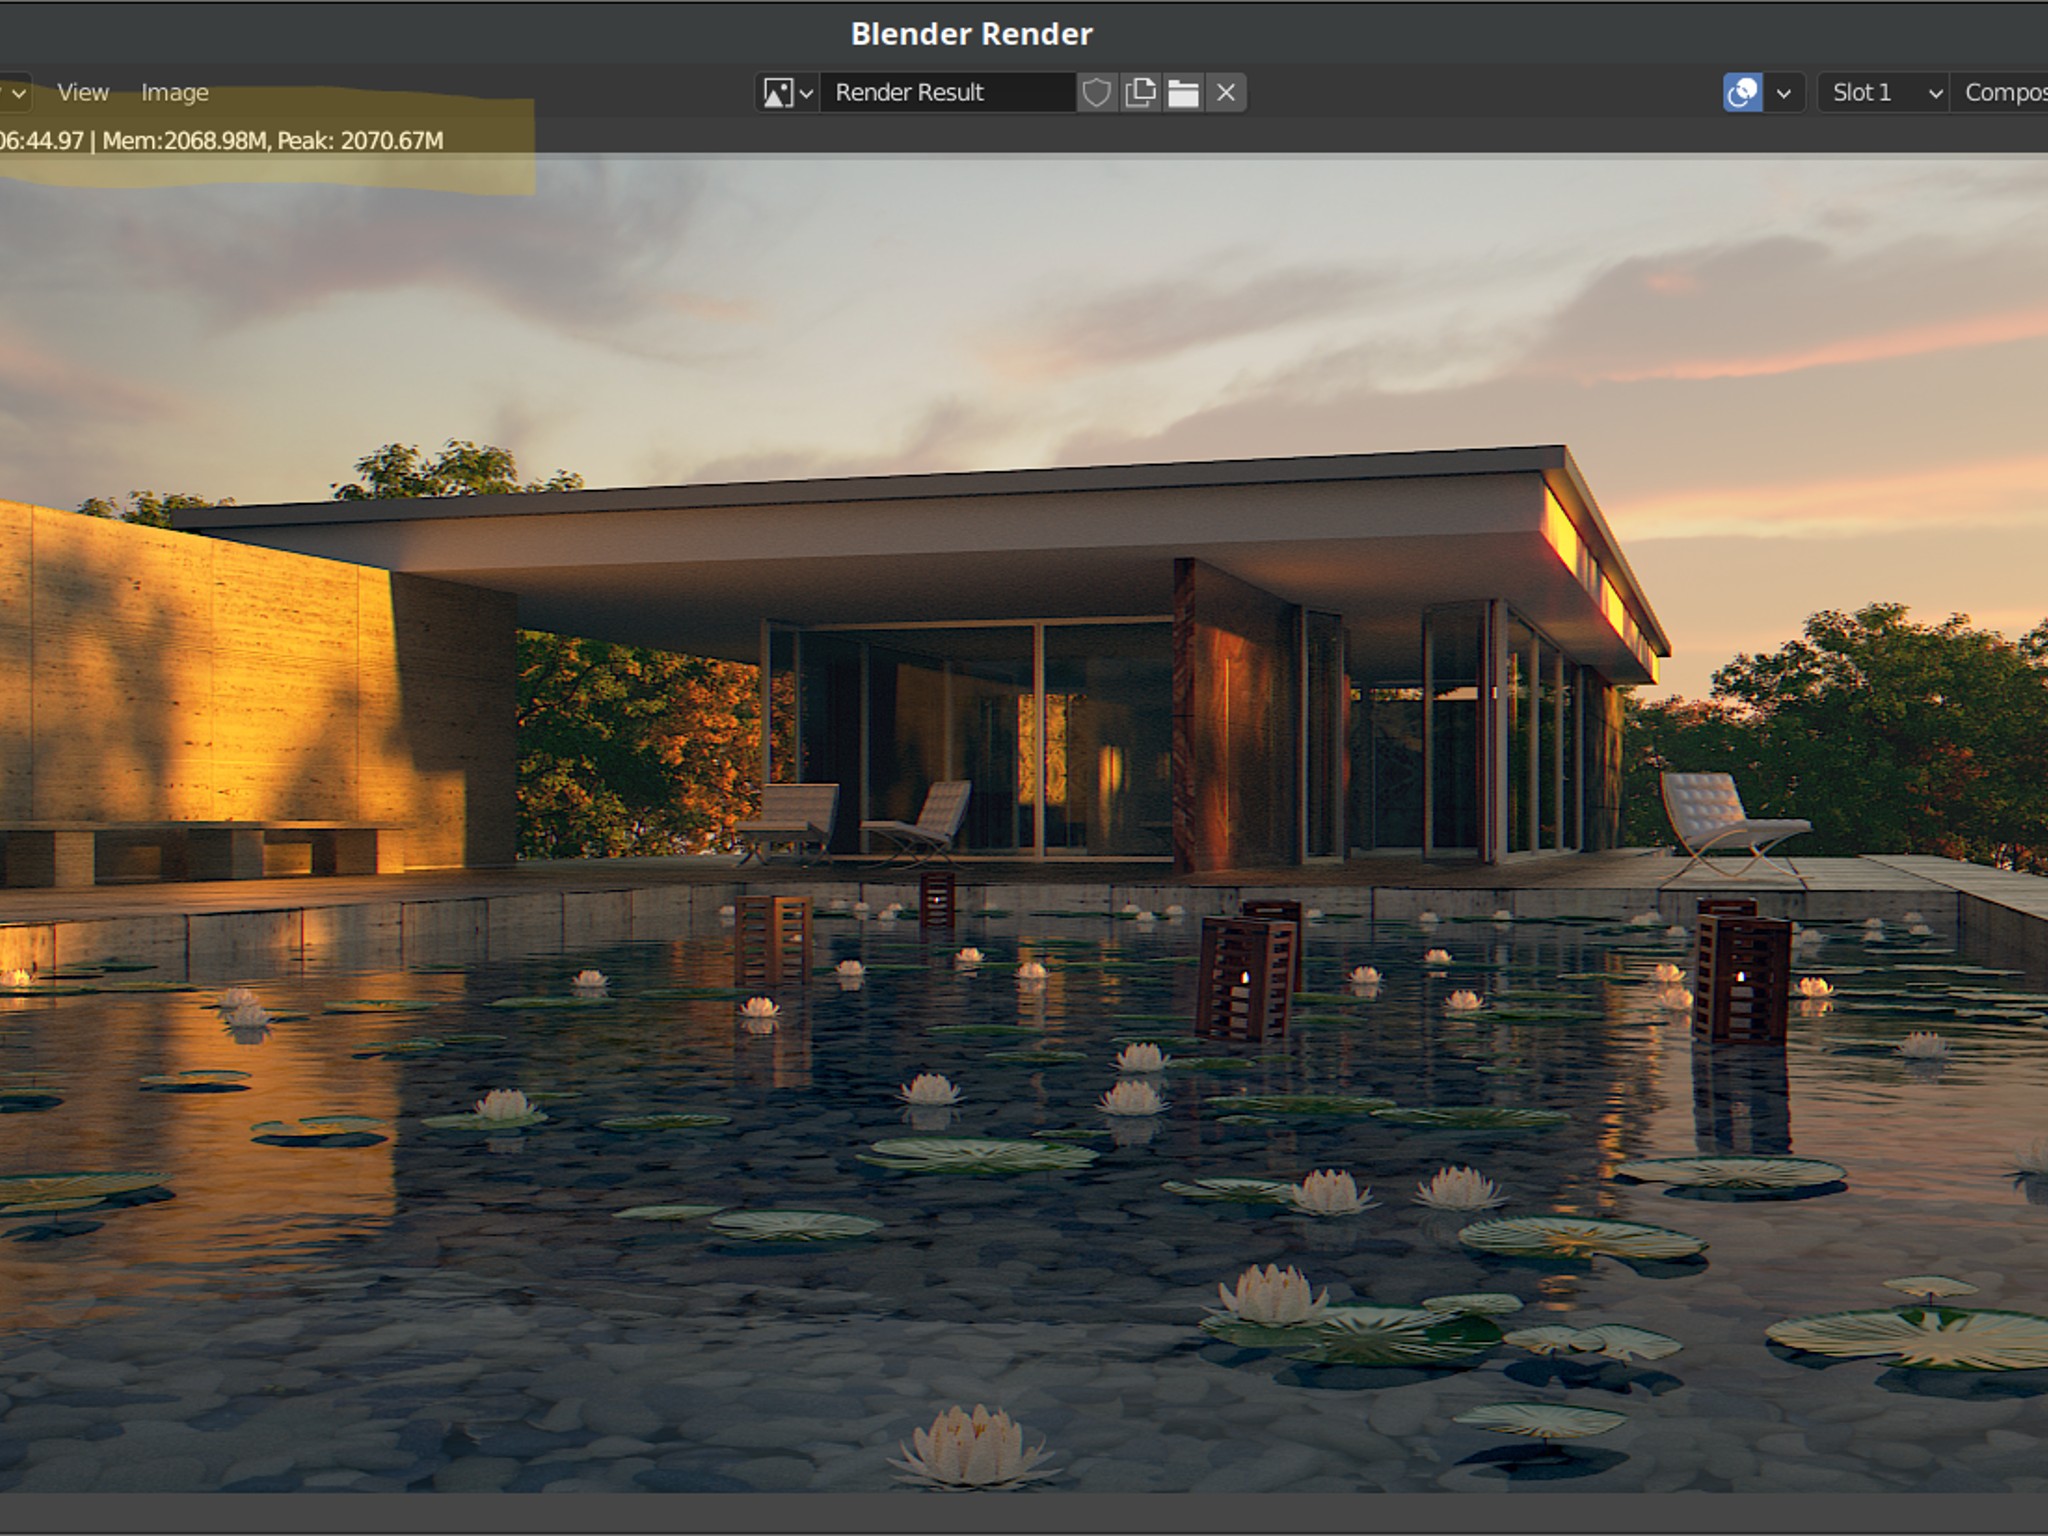Open the View menu
Image resolution: width=2048 pixels, height=1536 pixels.
coord(83,93)
